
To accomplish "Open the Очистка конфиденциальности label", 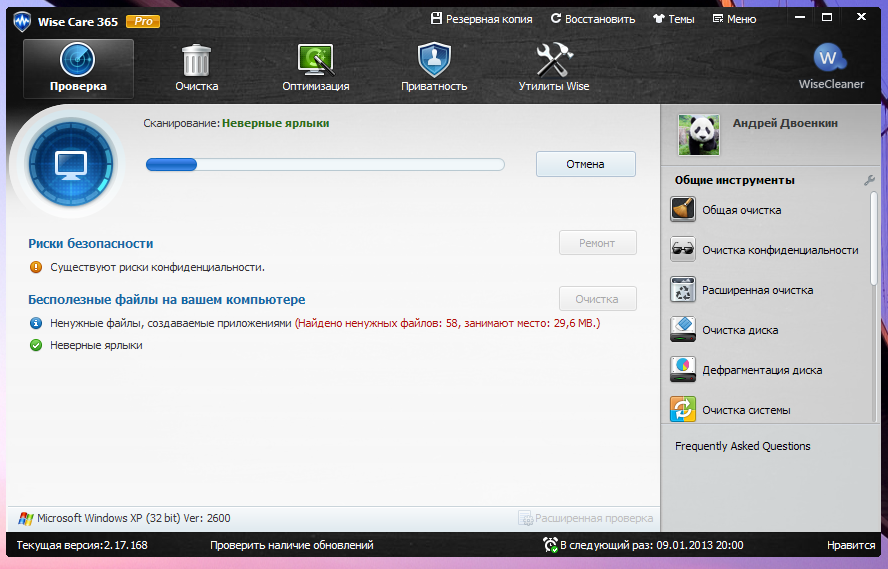I will pyautogui.click(x=780, y=250).
